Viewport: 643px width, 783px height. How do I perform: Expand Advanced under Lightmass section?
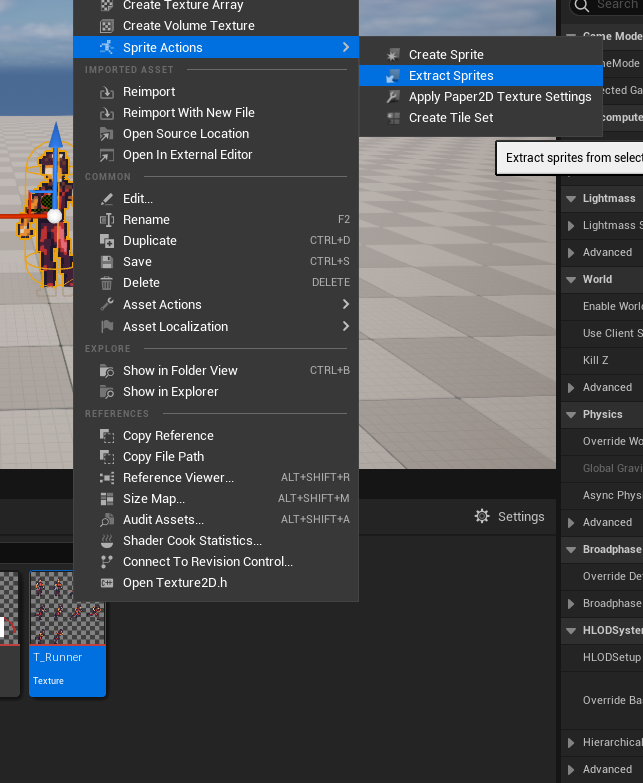571,253
